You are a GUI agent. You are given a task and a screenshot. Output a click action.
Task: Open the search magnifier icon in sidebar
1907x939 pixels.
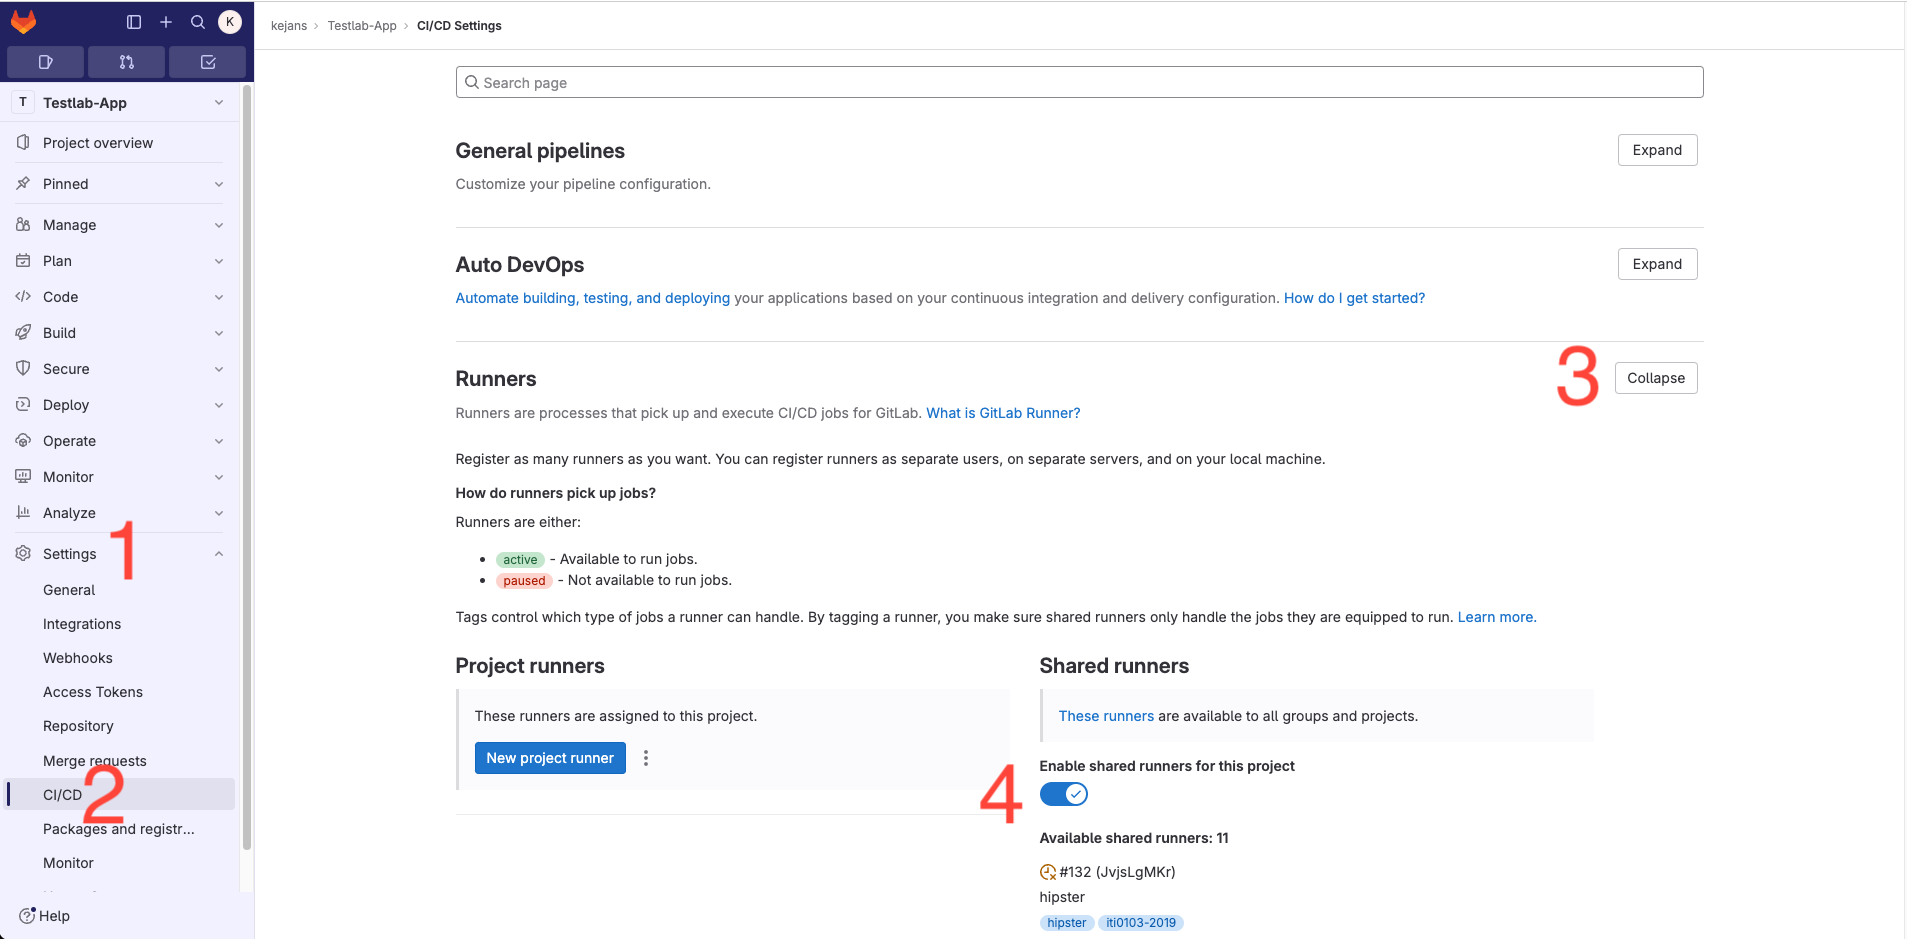click(x=198, y=22)
